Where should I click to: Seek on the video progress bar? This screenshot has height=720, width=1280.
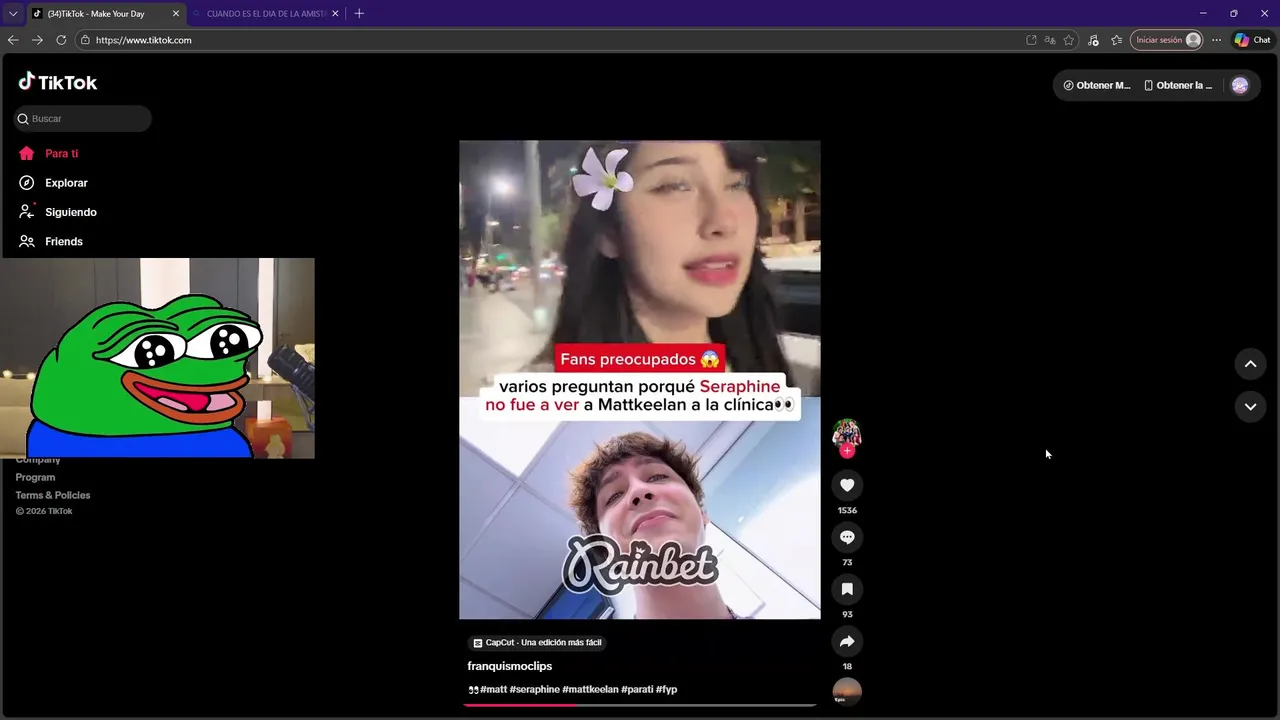pyautogui.click(x=640, y=705)
